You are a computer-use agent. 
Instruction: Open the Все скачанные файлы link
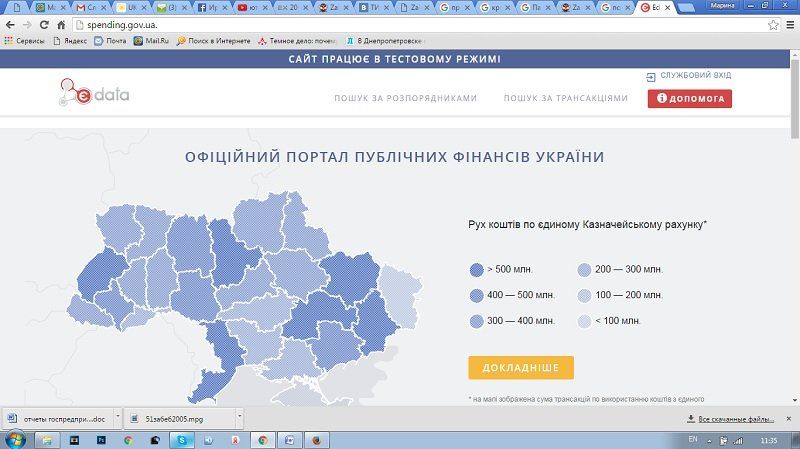coord(734,418)
